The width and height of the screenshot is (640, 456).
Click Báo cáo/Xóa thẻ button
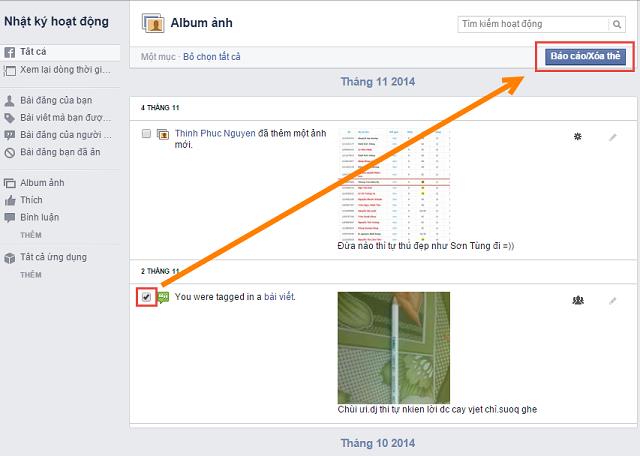click(x=585, y=56)
